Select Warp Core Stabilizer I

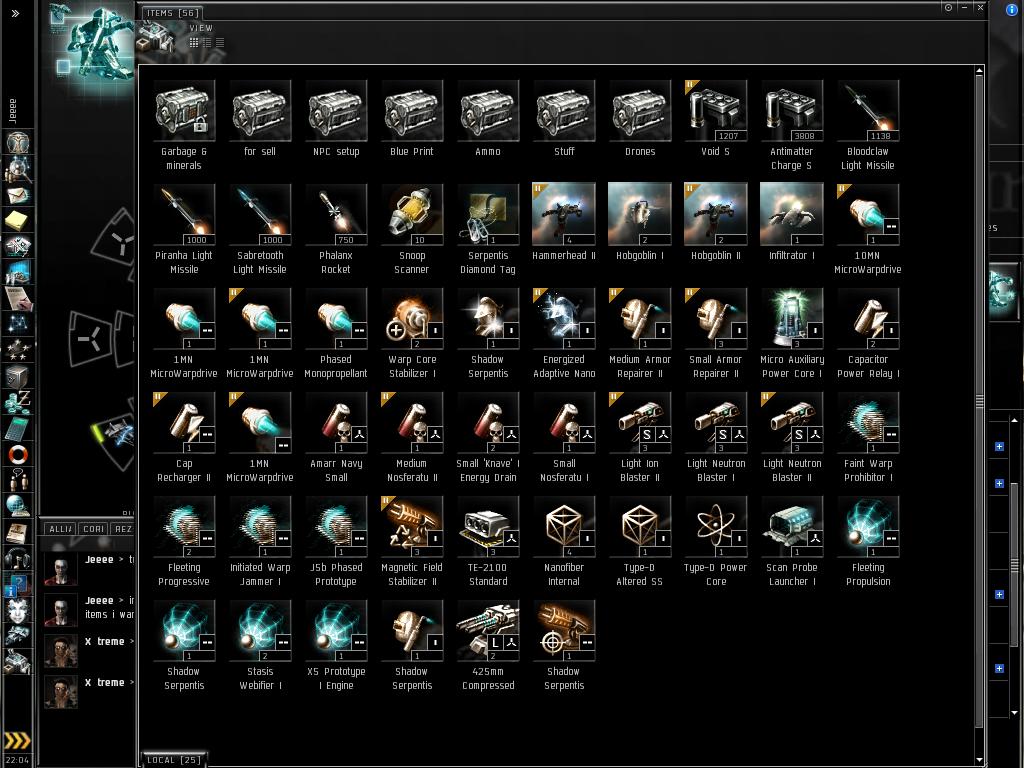click(411, 333)
